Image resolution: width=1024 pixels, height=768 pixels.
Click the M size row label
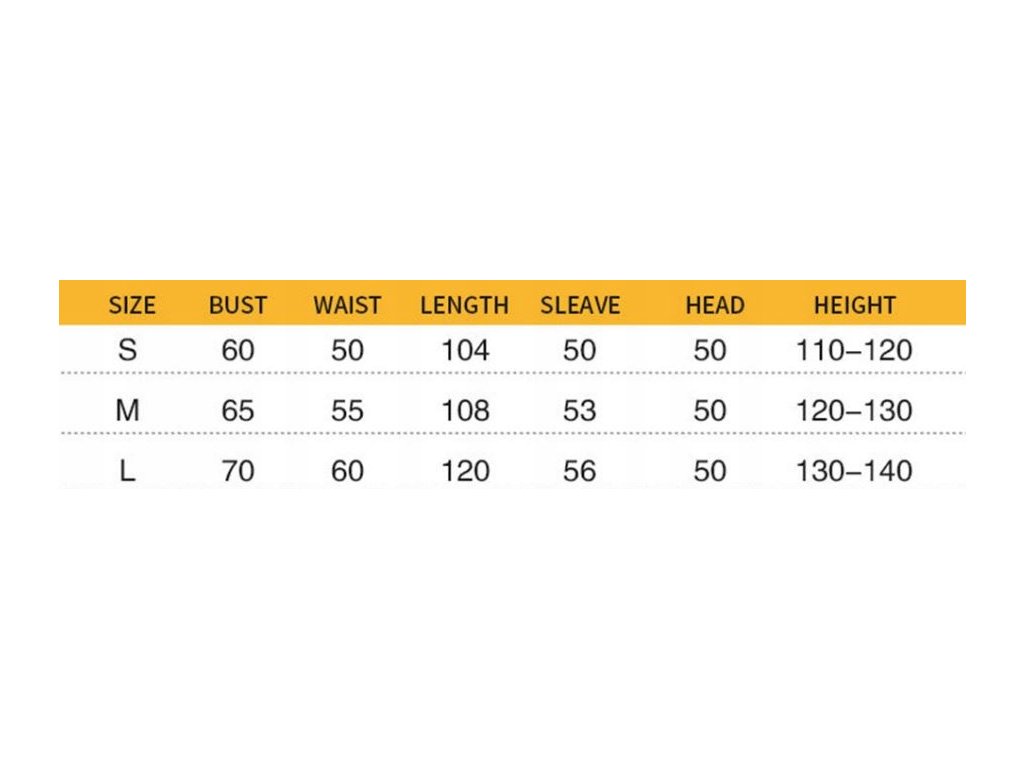127,411
